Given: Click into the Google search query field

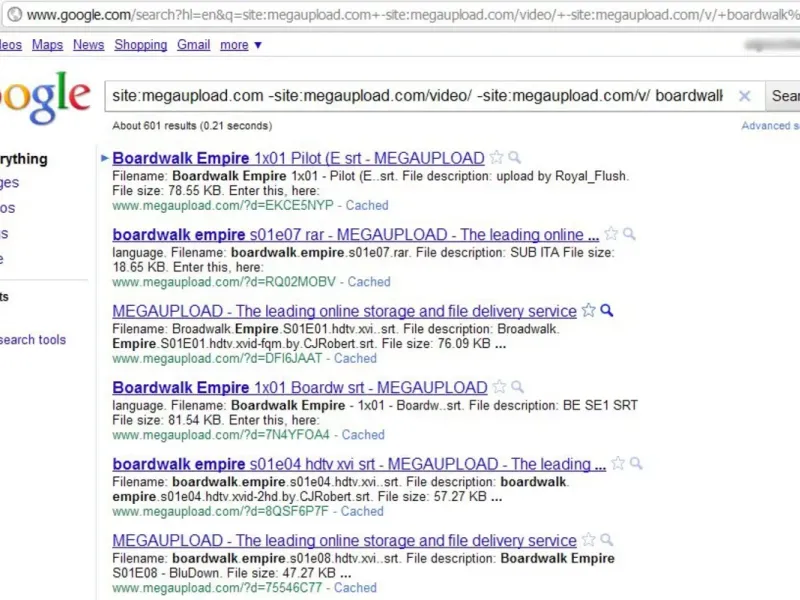Looking at the screenshot, I should click(418, 95).
